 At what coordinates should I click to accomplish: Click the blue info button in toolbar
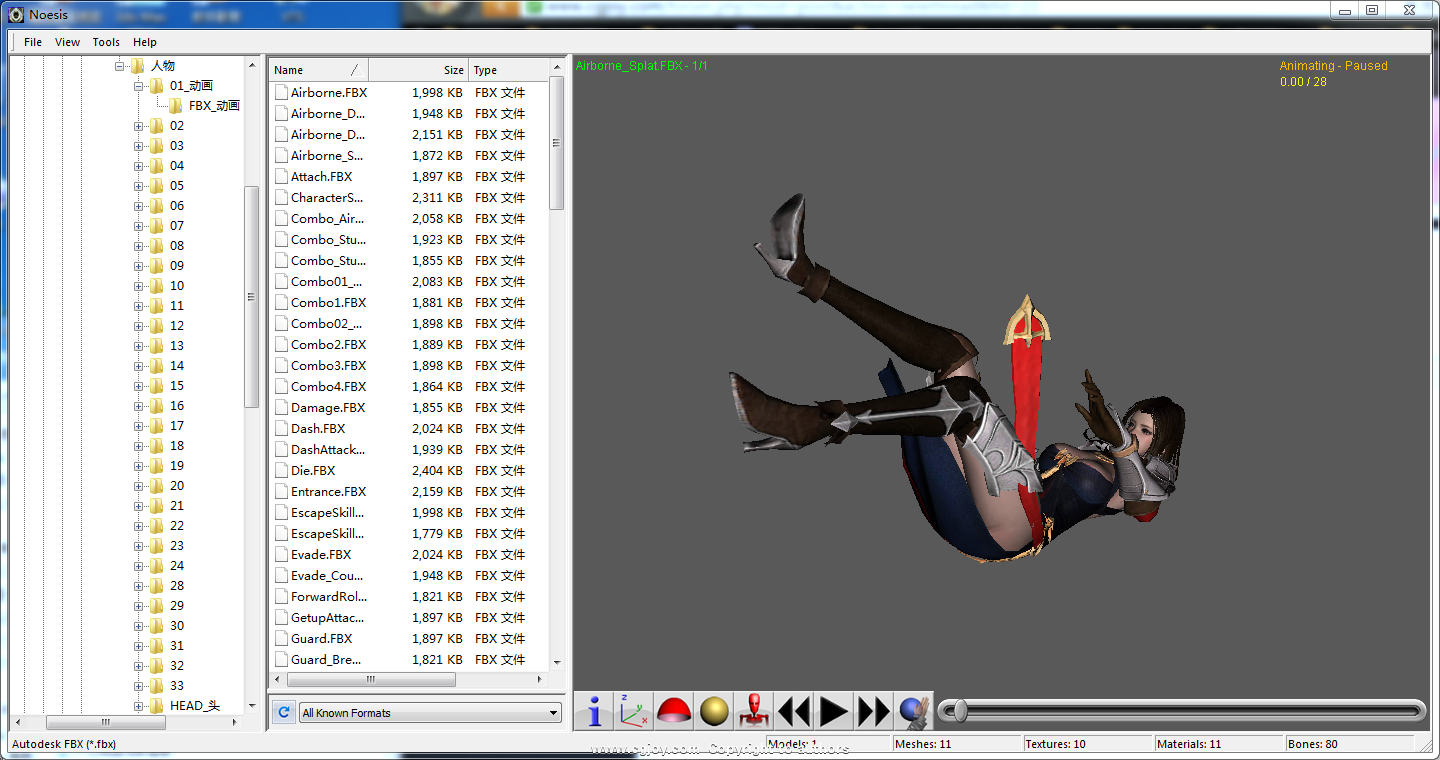[x=594, y=712]
